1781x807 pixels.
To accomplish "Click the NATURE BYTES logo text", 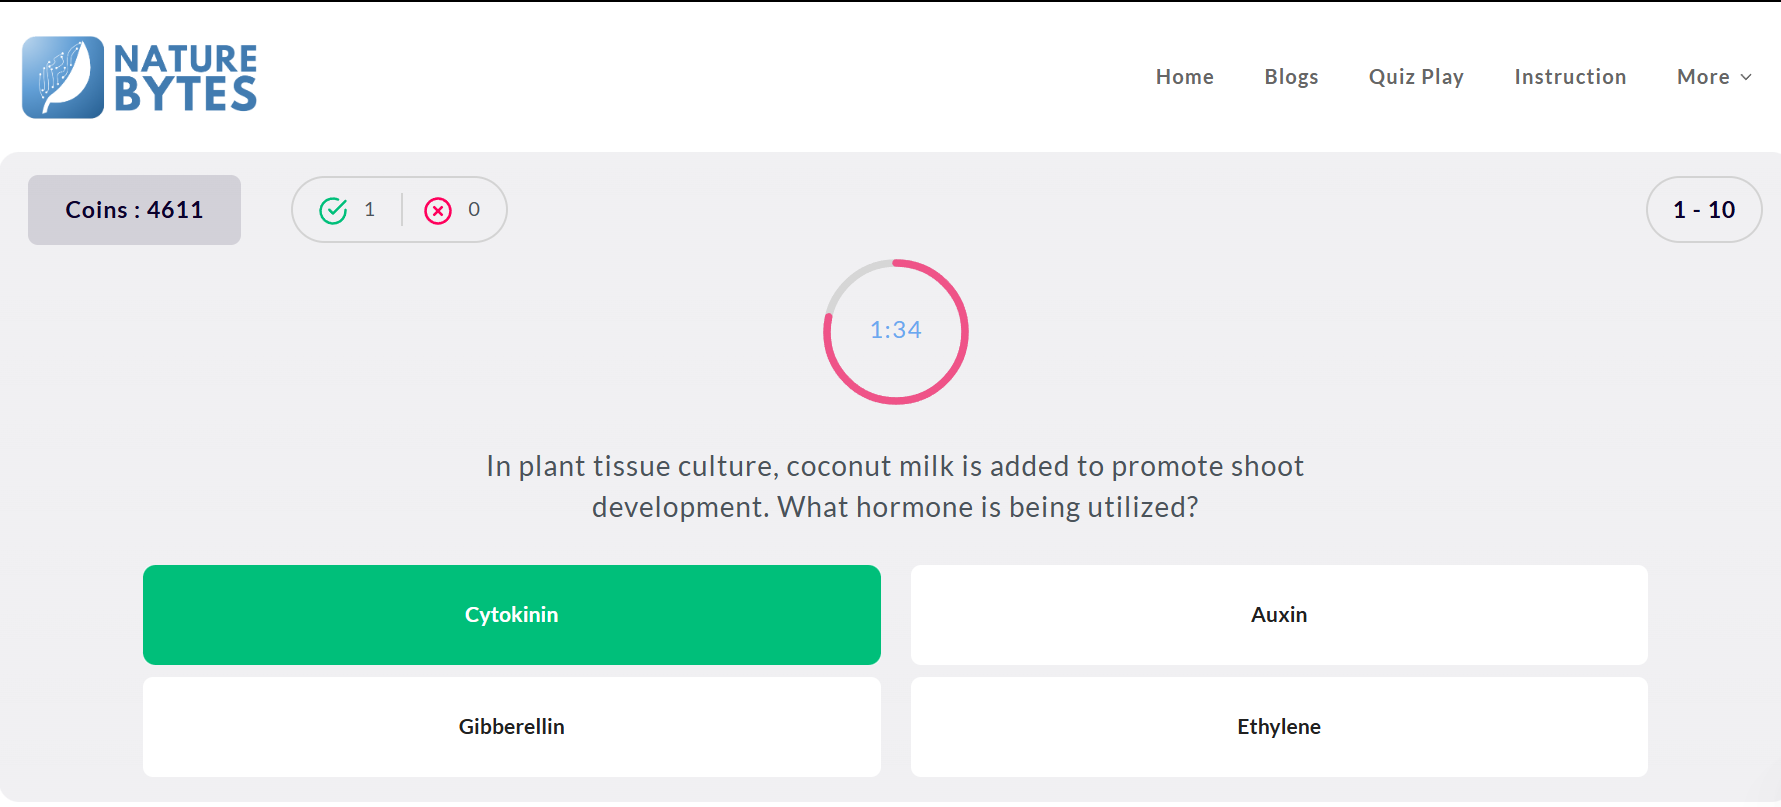I will pyautogui.click(x=186, y=77).
